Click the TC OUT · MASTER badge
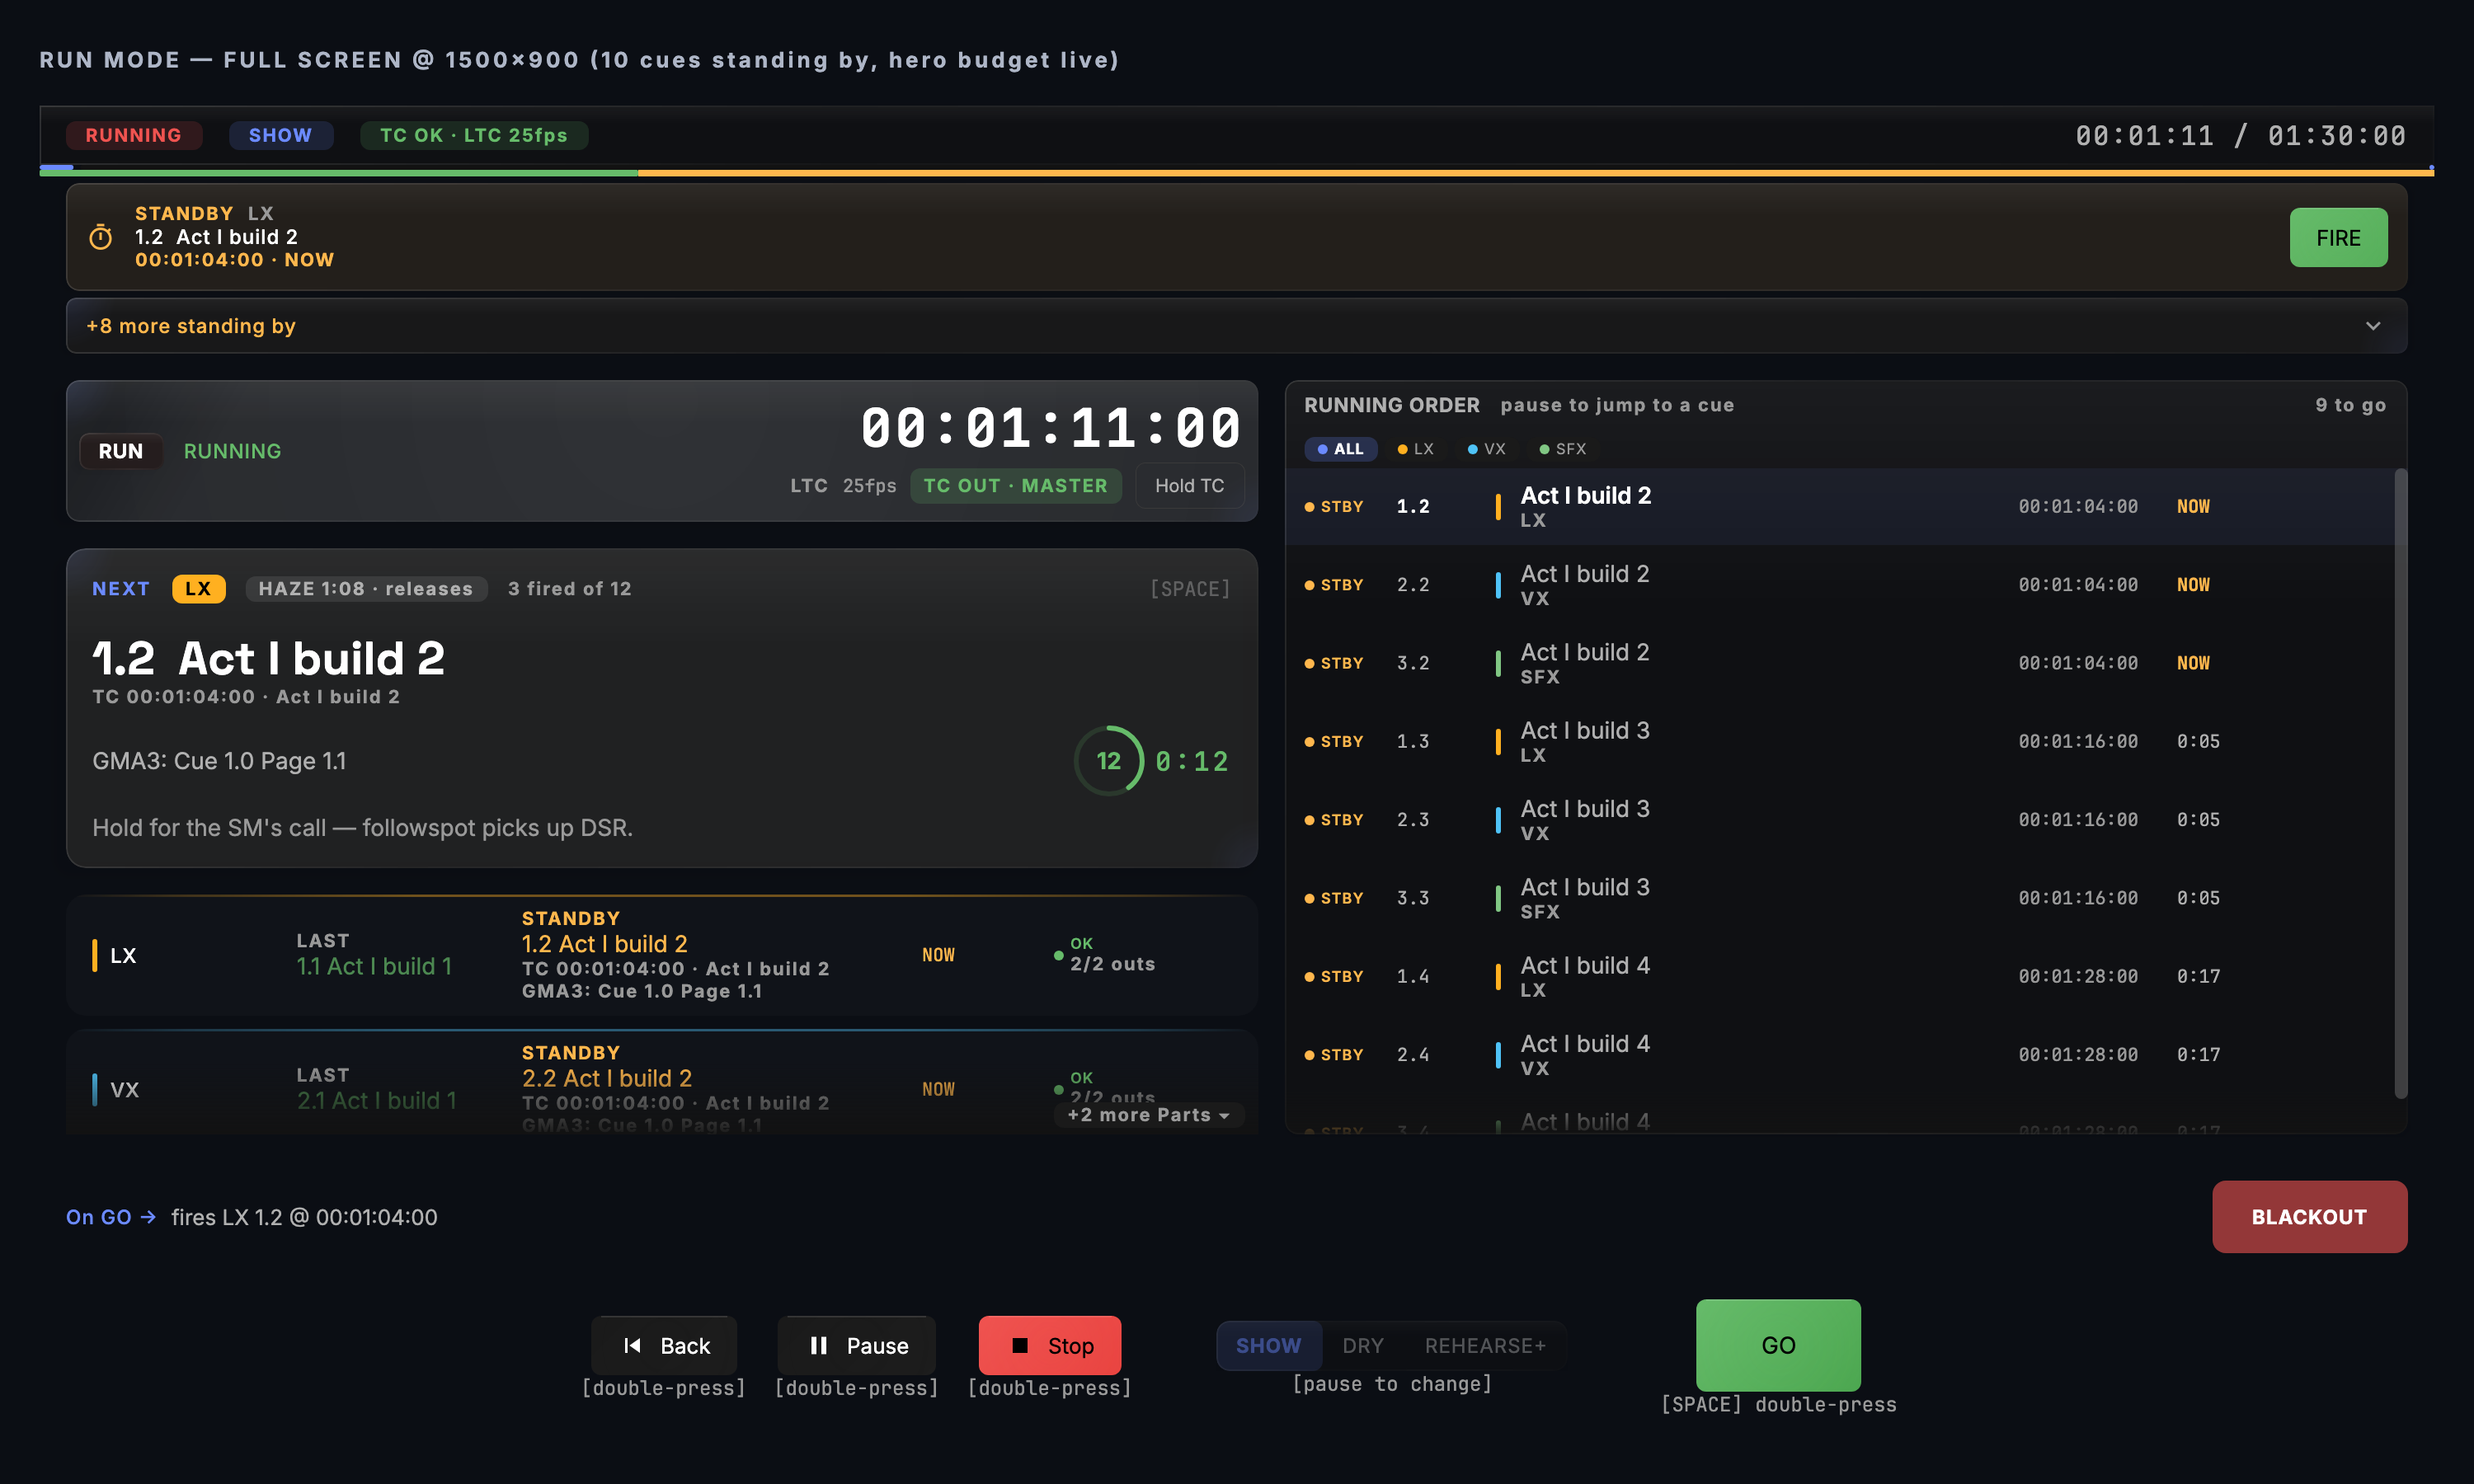 click(1015, 485)
